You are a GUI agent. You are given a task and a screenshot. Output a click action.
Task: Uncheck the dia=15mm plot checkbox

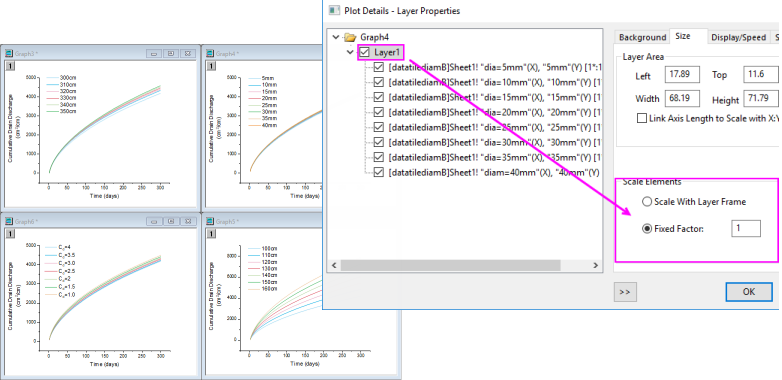379,97
